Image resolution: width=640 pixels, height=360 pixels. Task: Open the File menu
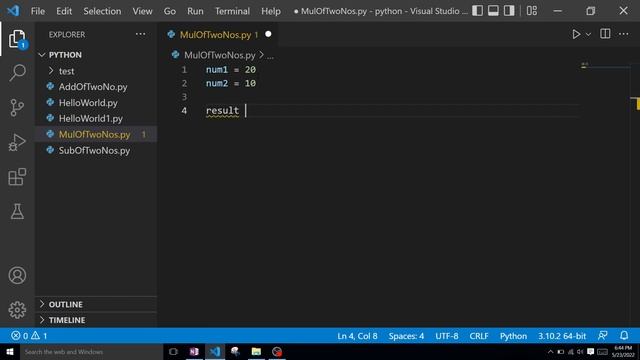[x=38, y=11]
